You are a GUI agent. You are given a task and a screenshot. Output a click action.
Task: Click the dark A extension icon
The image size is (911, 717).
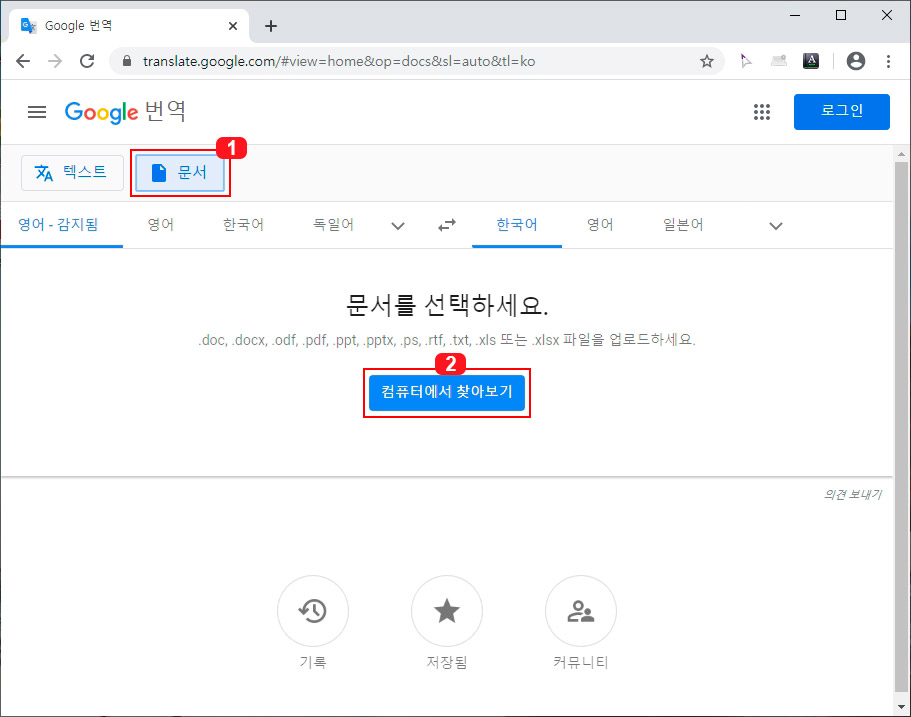pyautogui.click(x=810, y=61)
